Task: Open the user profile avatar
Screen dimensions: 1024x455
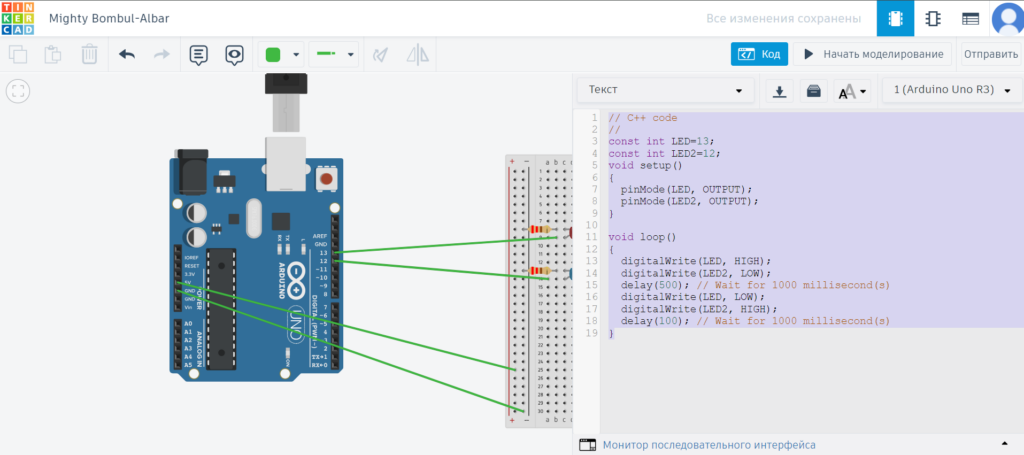Action: point(1008,18)
